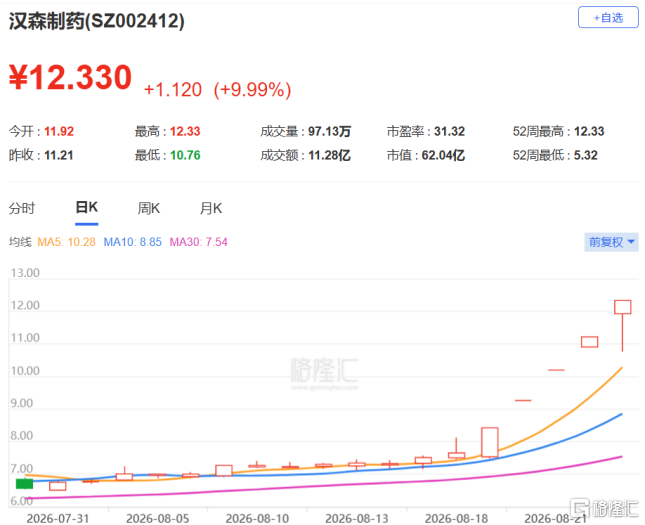
Task: Click the 2026-08-05 date axis label
Action: click(x=158, y=518)
